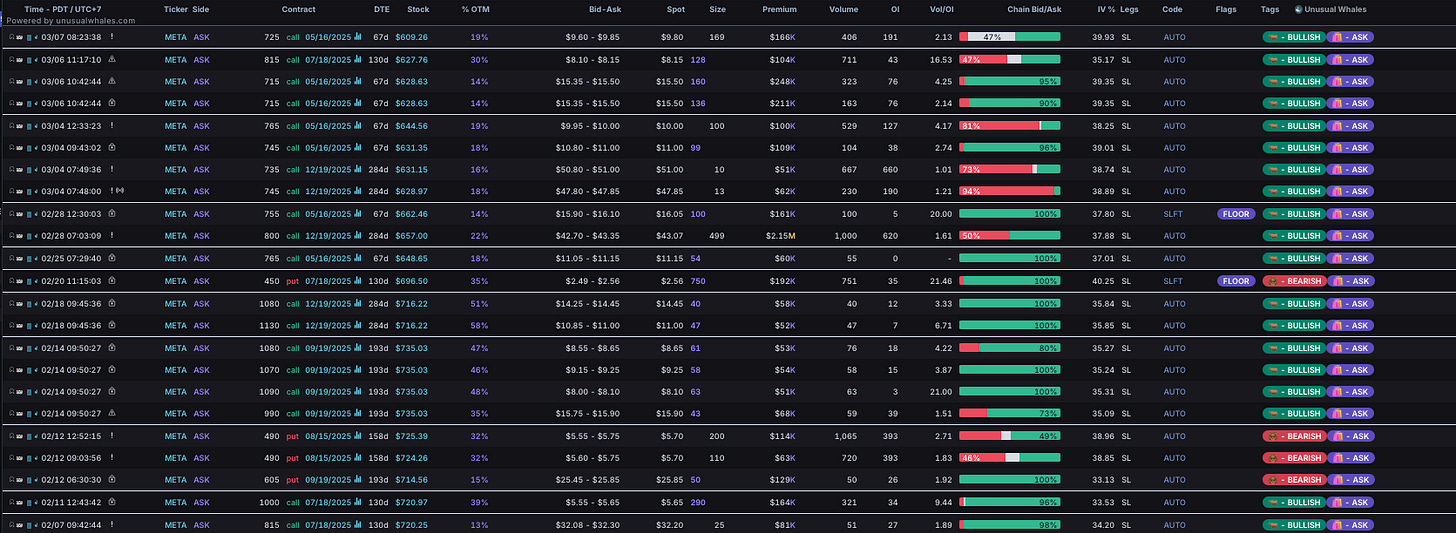The height and width of the screenshot is (533, 1456).
Task: Click alert type icon beside 02/25 07:29:40
Action: pyautogui.click(x=111, y=259)
